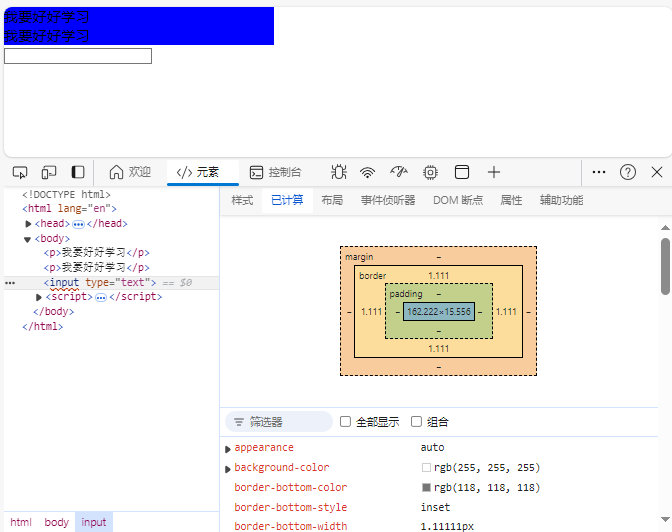Open the Memory chip tool
This screenshot has width=672, height=532.
[430, 172]
